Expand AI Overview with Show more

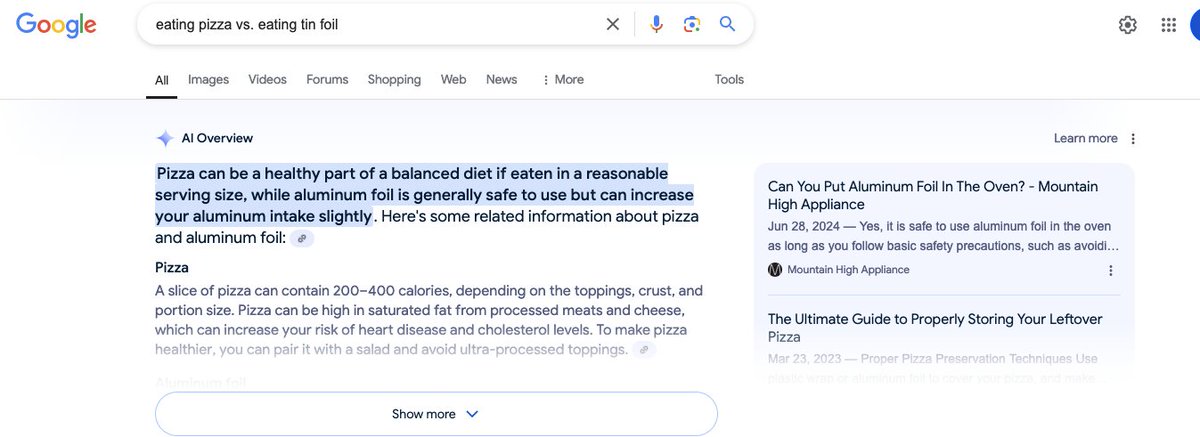point(436,414)
